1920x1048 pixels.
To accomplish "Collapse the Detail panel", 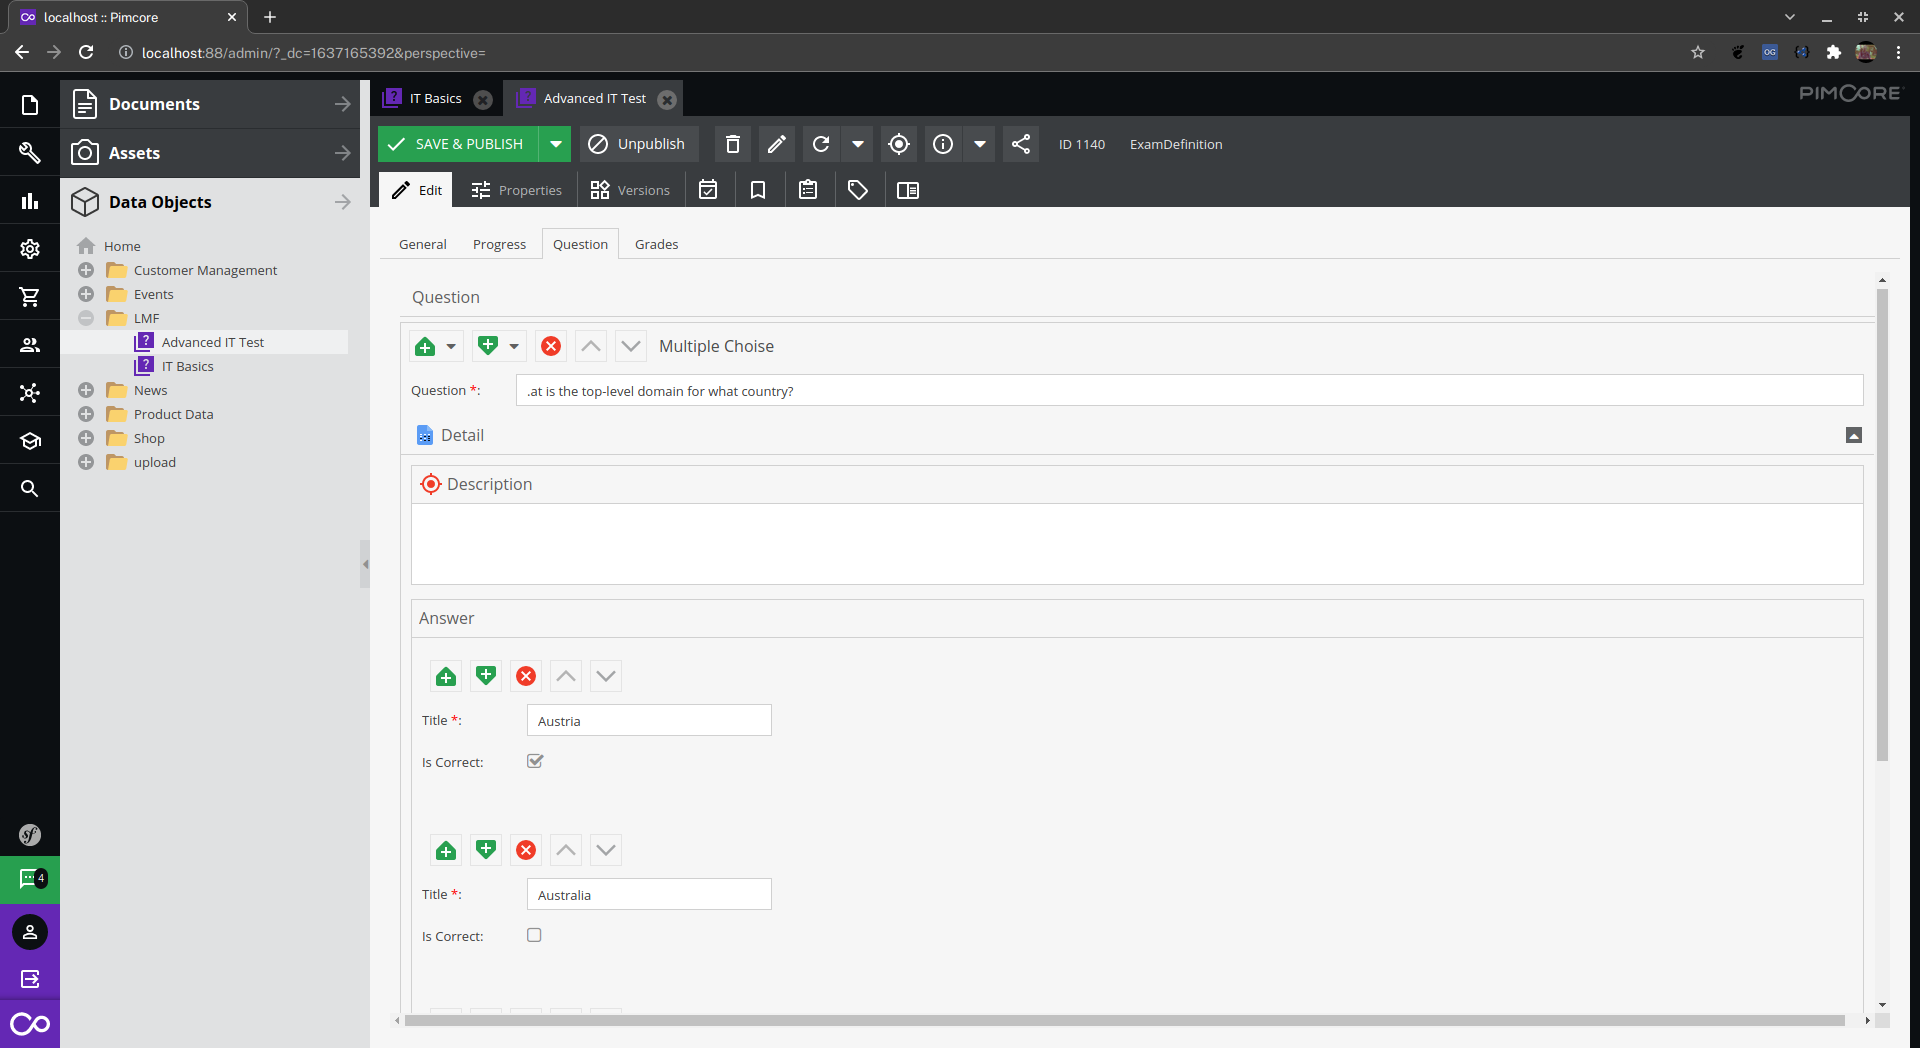I will 1854,435.
